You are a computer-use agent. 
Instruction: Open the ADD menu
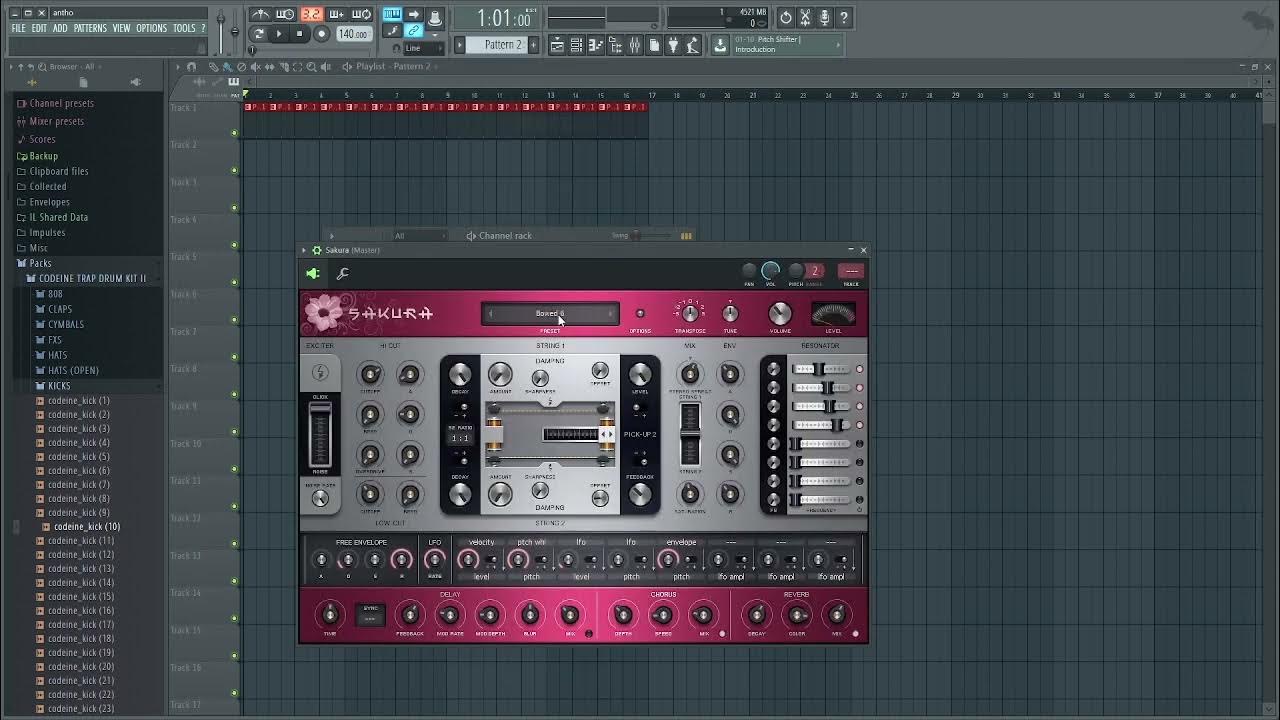click(x=60, y=28)
